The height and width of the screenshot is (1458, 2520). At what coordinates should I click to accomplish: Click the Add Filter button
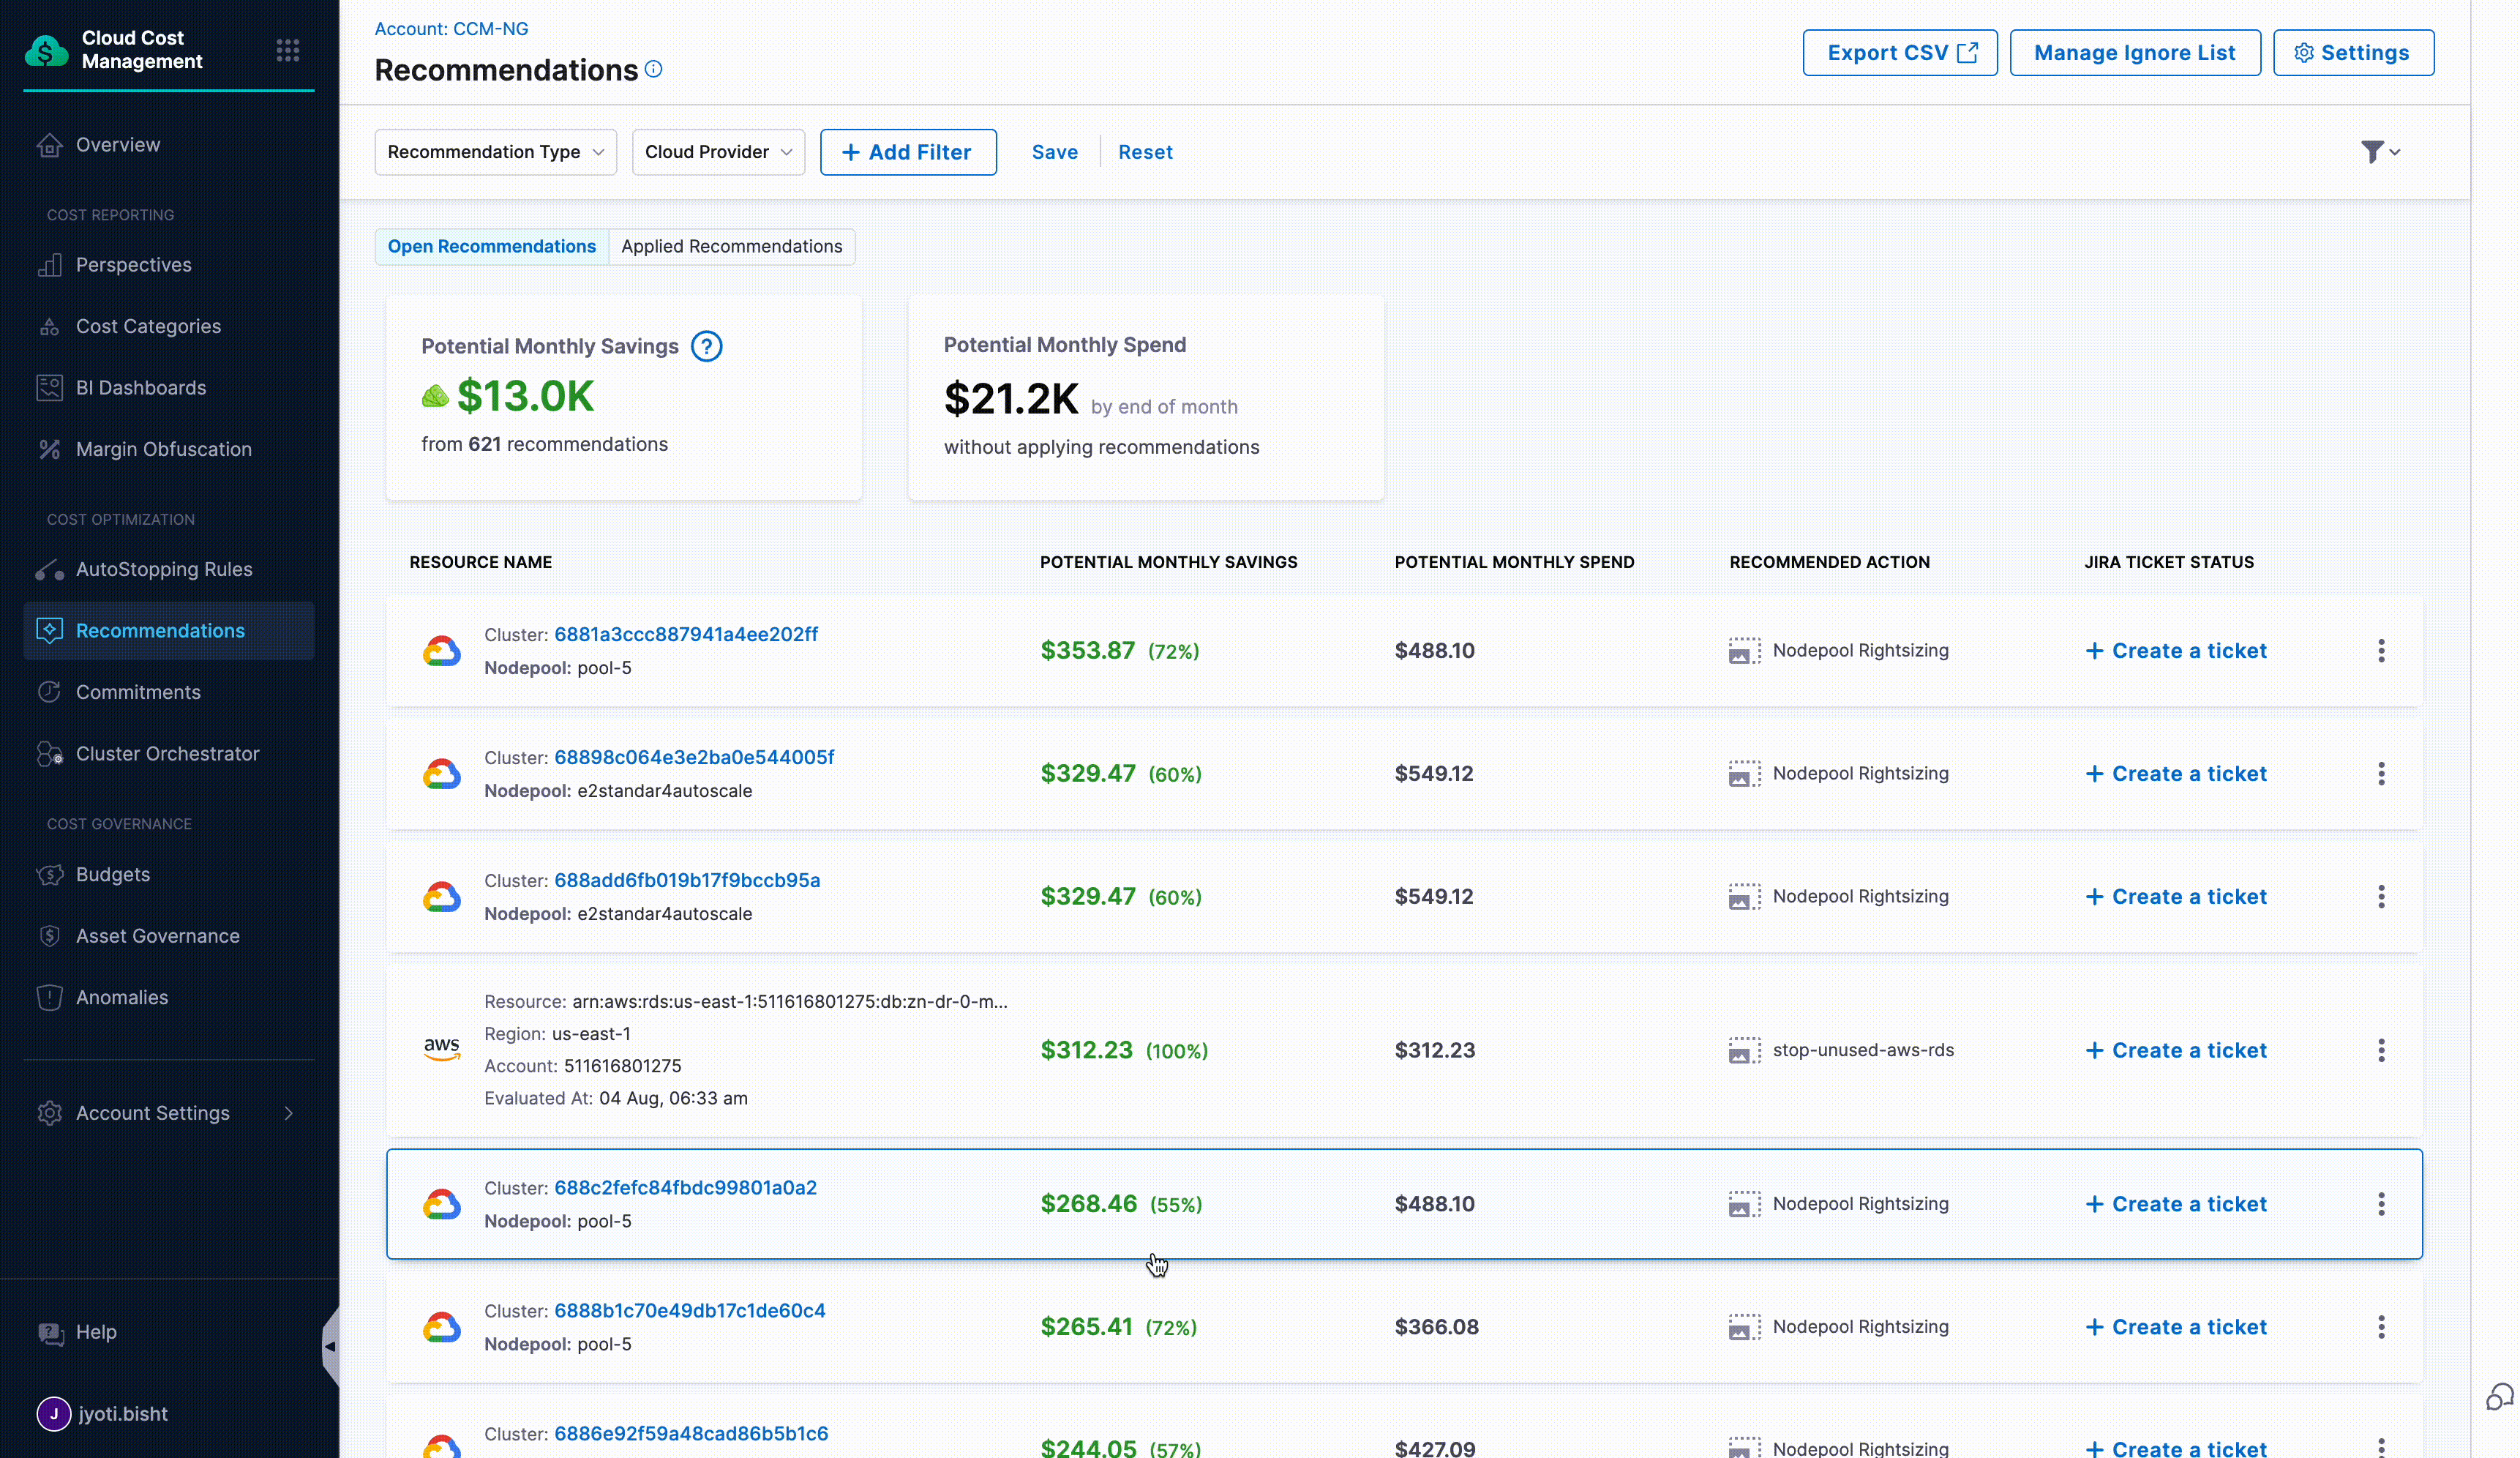[908, 152]
